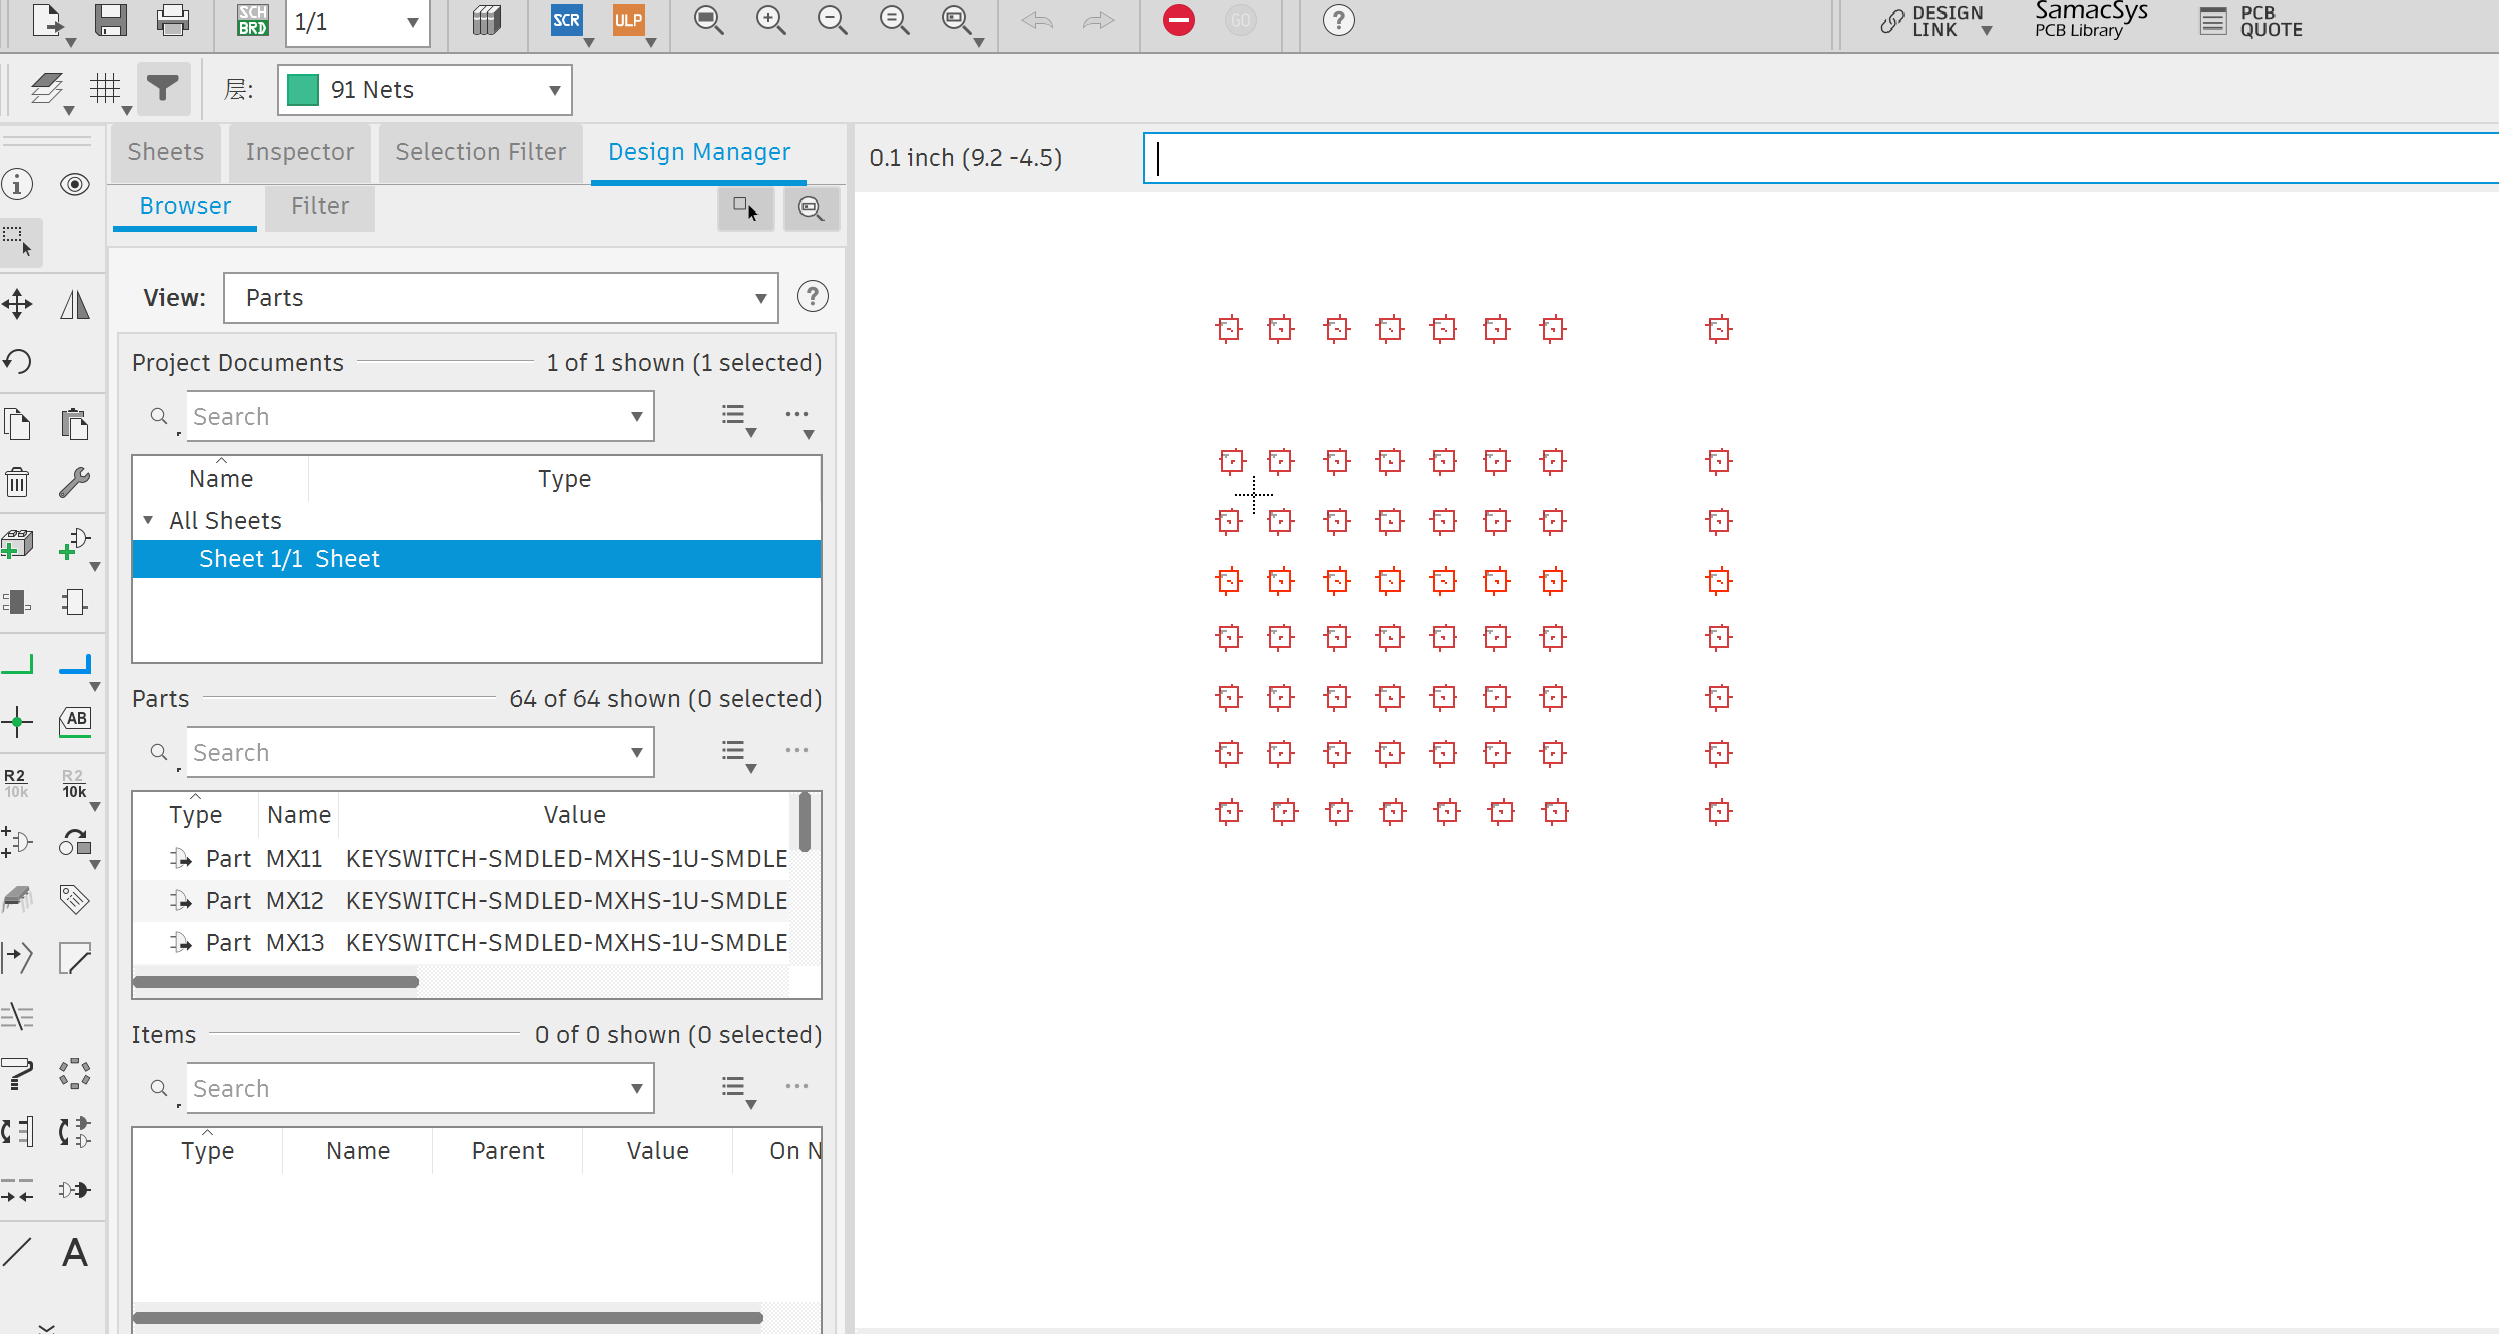This screenshot has width=2499, height=1334.
Task: Open the grid settings icon
Action: tap(105, 89)
